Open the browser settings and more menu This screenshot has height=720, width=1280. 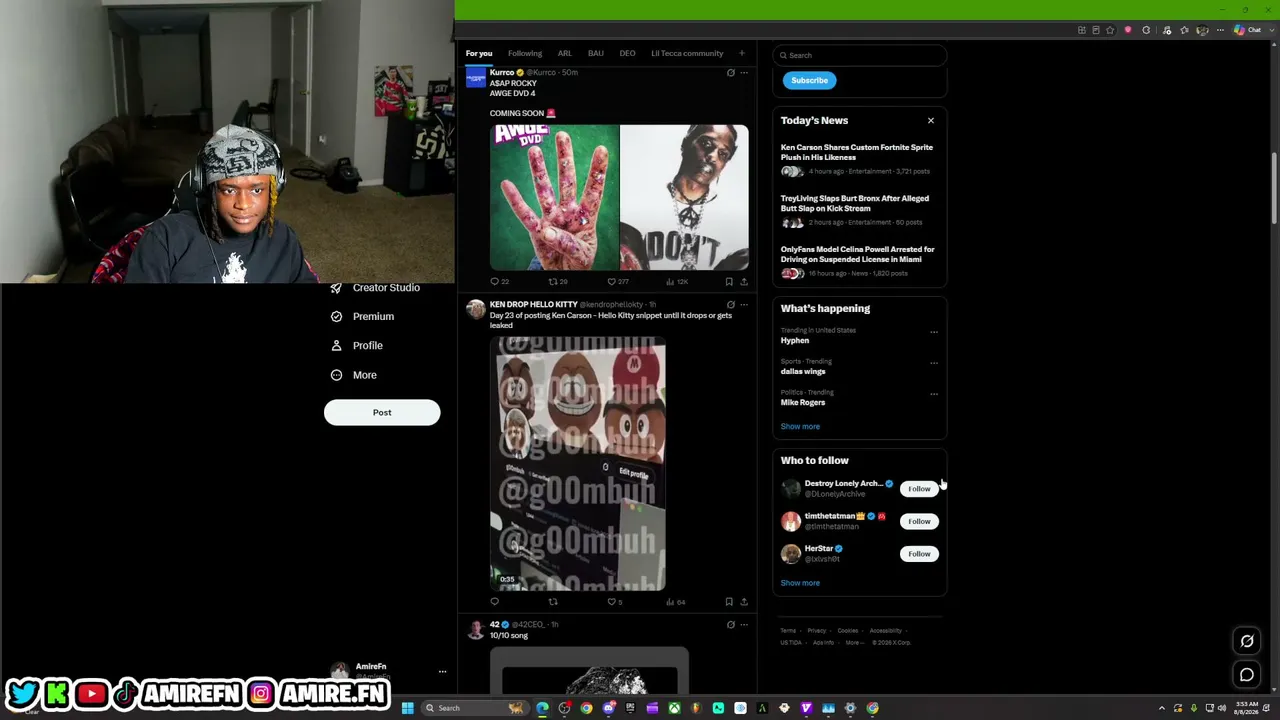tap(1220, 30)
